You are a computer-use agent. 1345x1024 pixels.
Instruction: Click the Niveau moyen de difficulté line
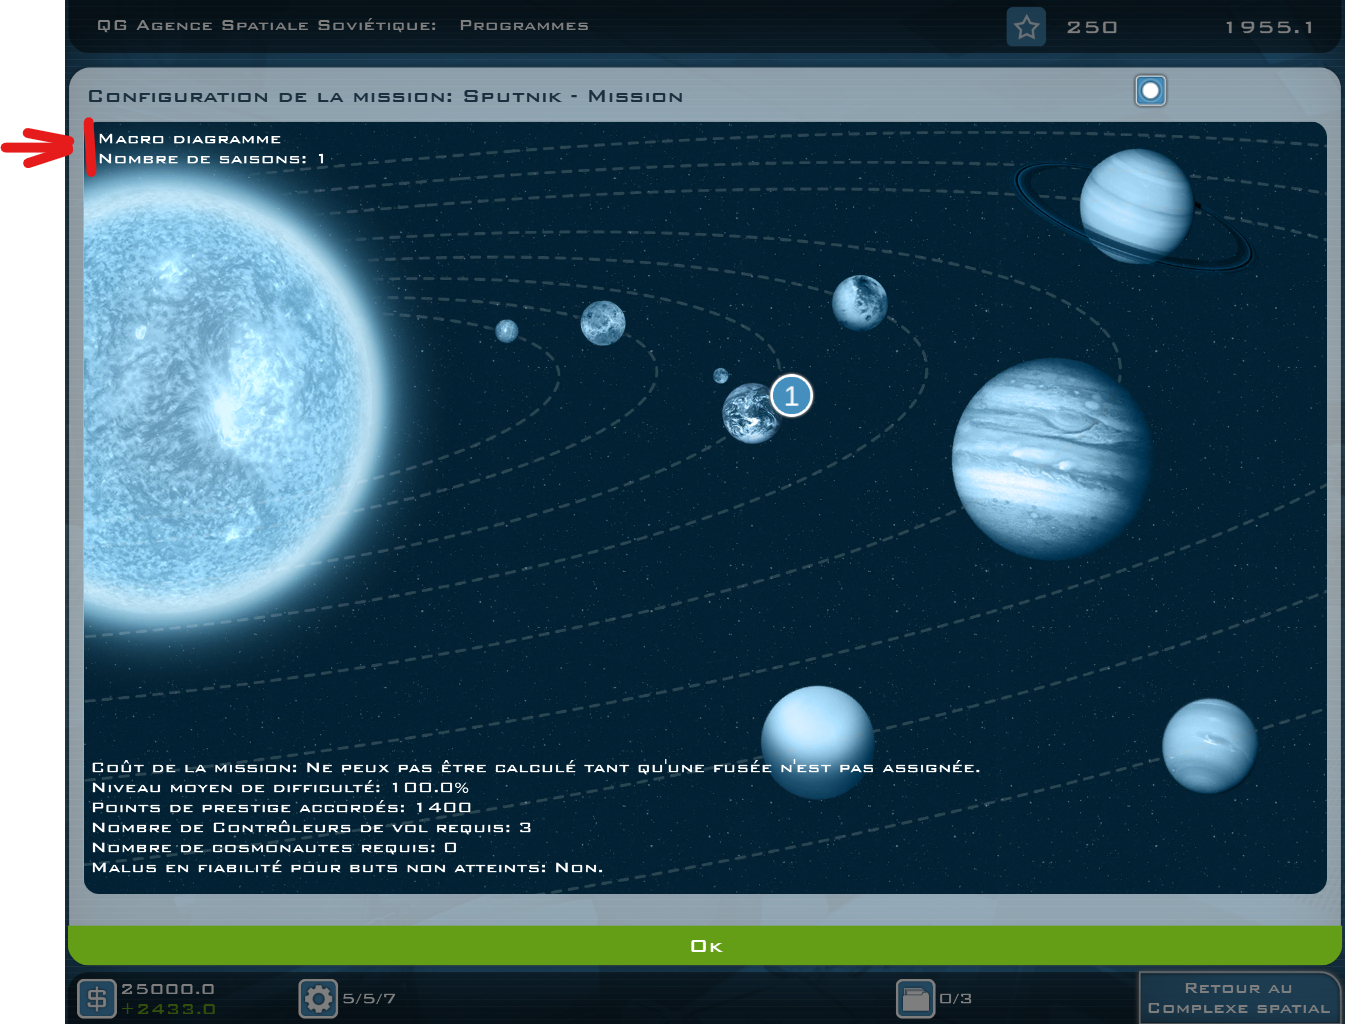click(x=280, y=788)
